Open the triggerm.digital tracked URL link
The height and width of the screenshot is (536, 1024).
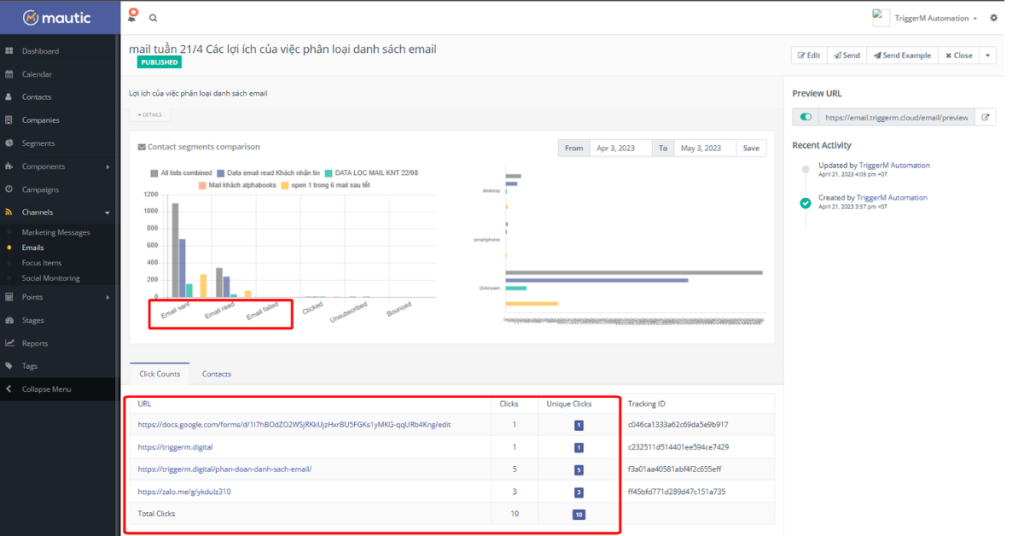point(175,447)
